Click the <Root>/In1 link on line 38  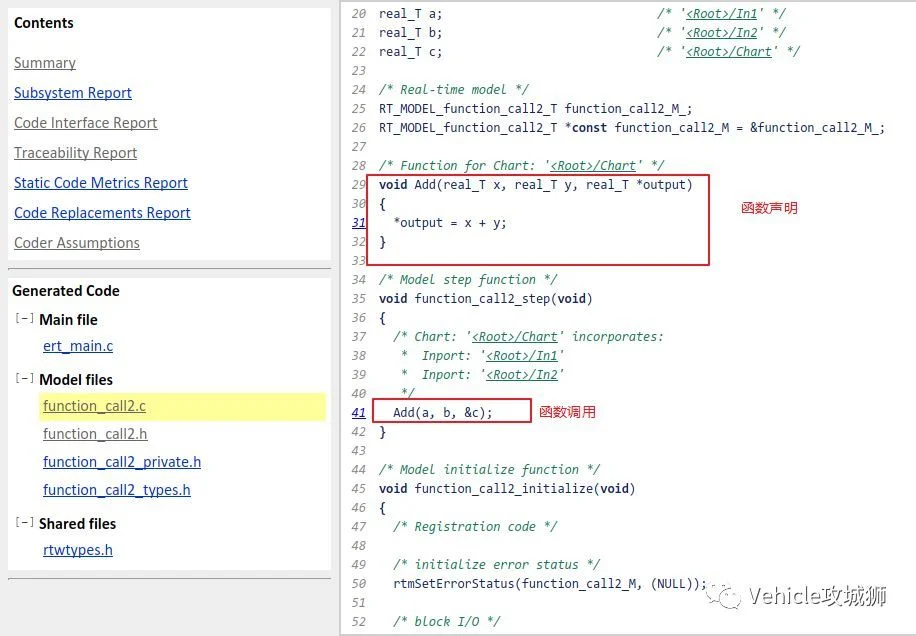(x=522, y=356)
